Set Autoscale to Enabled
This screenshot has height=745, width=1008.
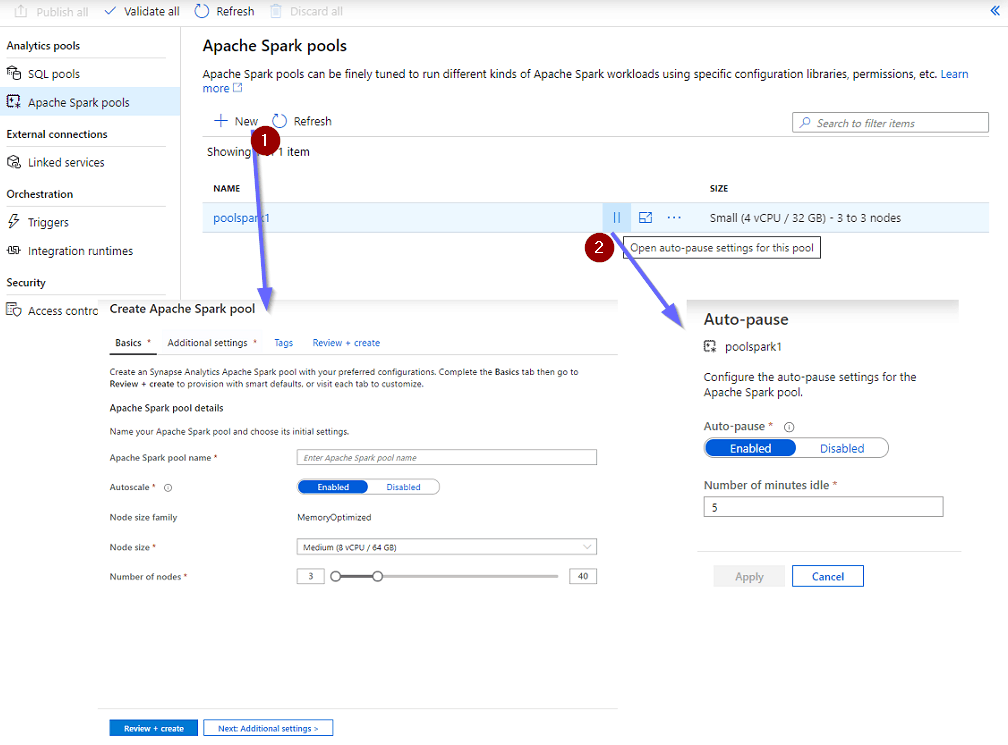(333, 487)
